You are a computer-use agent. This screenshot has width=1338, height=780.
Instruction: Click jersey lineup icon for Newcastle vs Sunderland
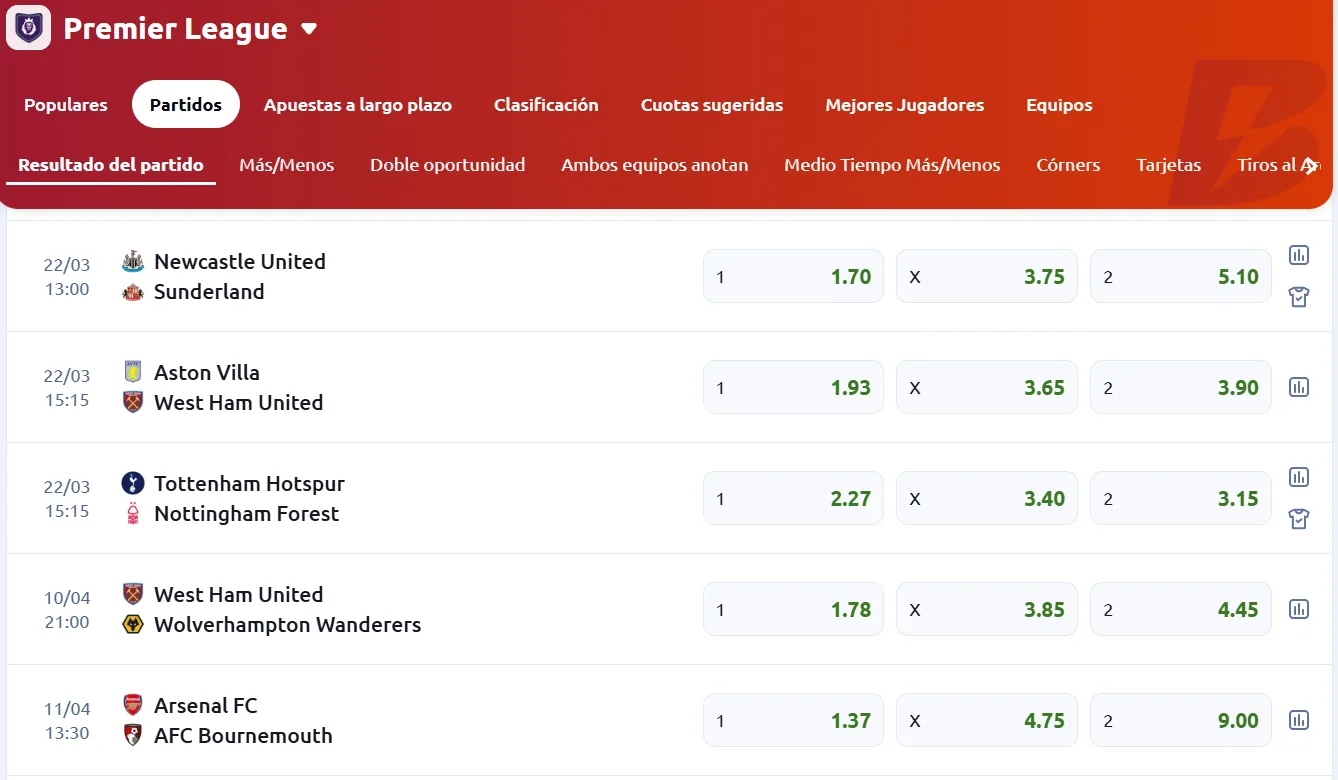[x=1298, y=296]
